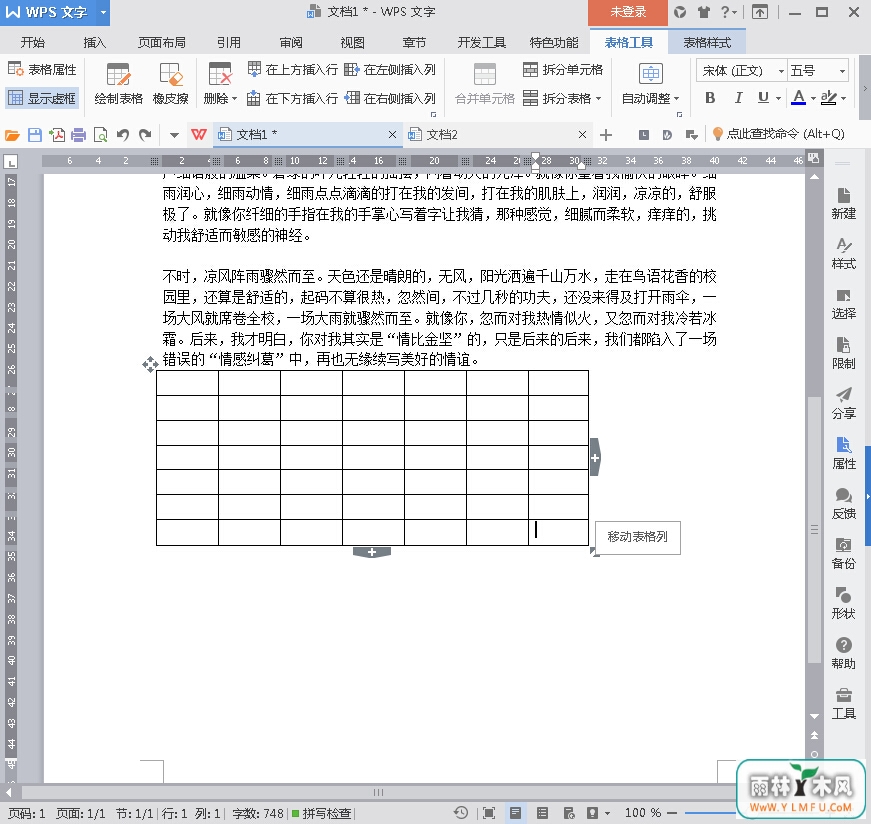The image size is (871, 824).
Task: Switch to the Insert (插入) ribbon tab
Action: coord(95,43)
